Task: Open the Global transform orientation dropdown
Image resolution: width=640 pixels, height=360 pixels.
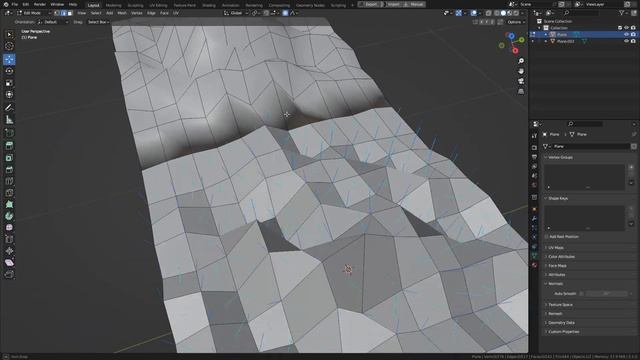Action: (236, 13)
